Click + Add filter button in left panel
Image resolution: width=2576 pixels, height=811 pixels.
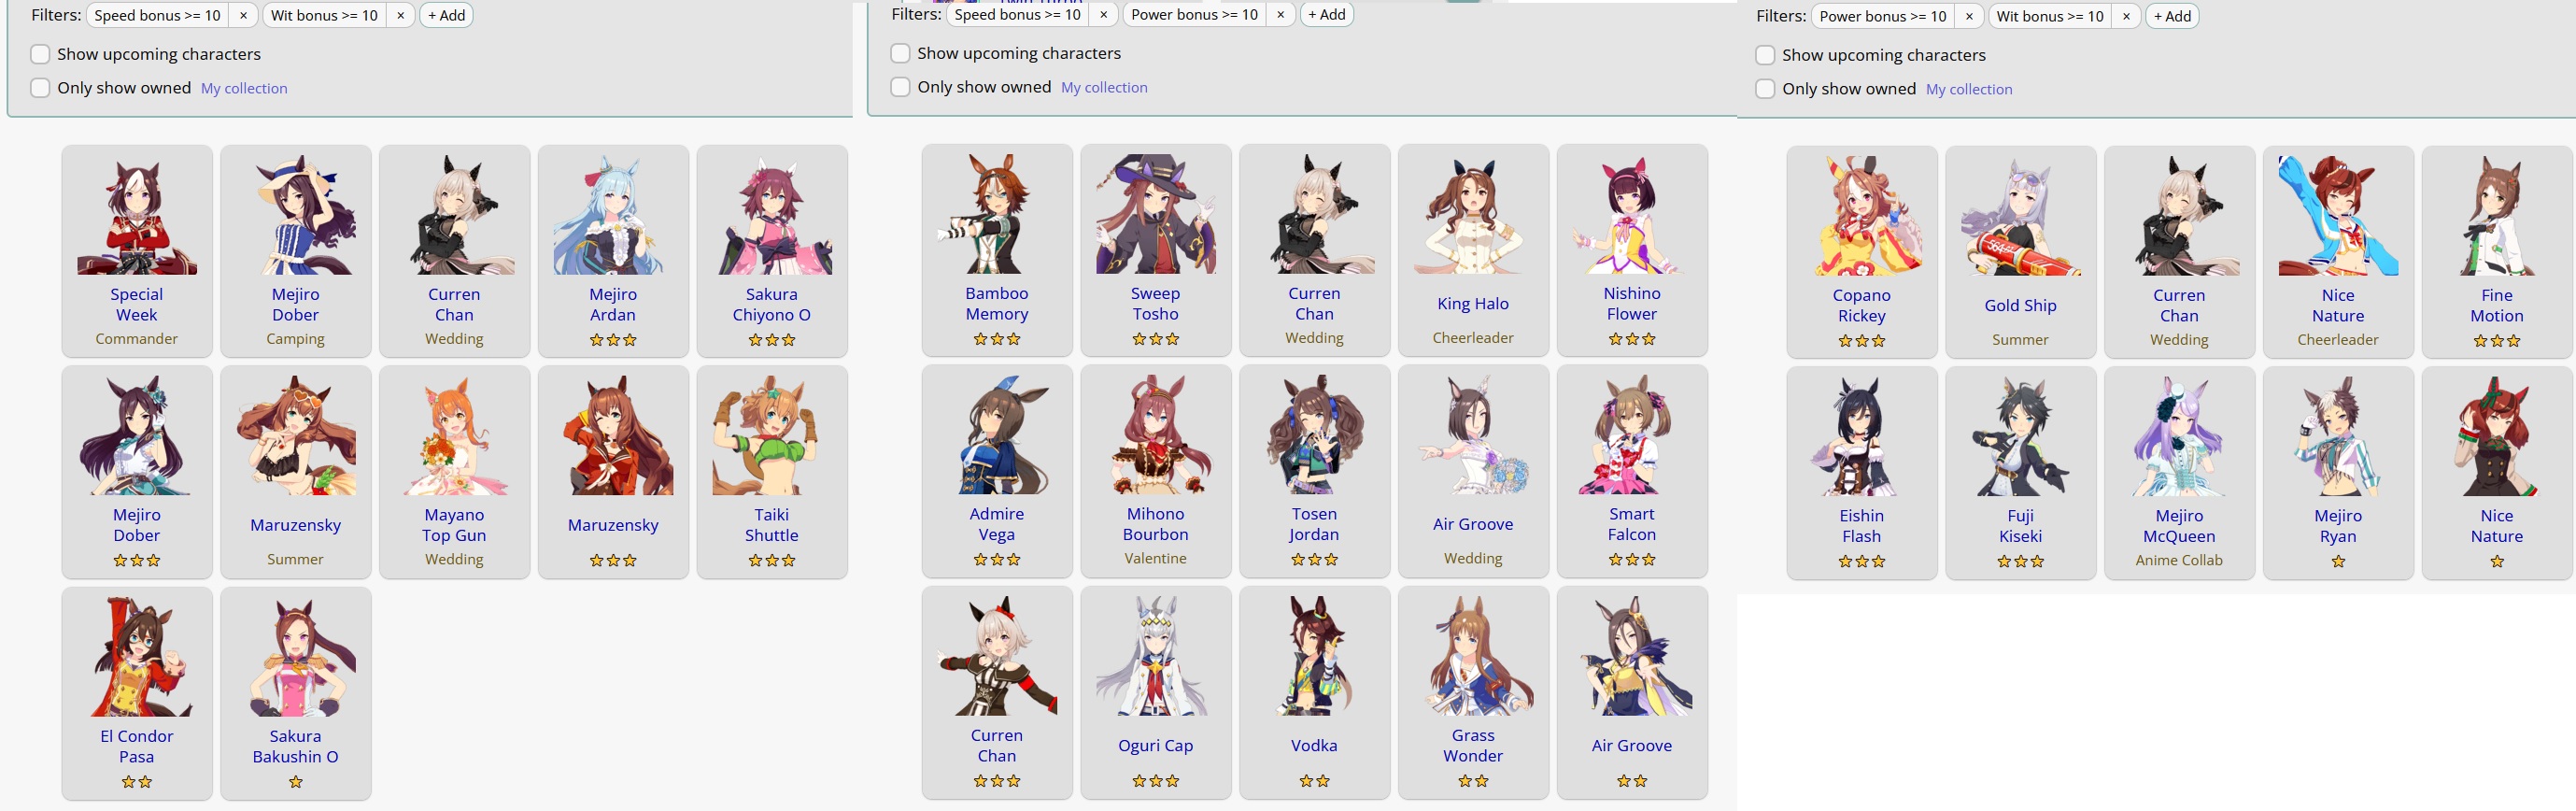pos(446,15)
